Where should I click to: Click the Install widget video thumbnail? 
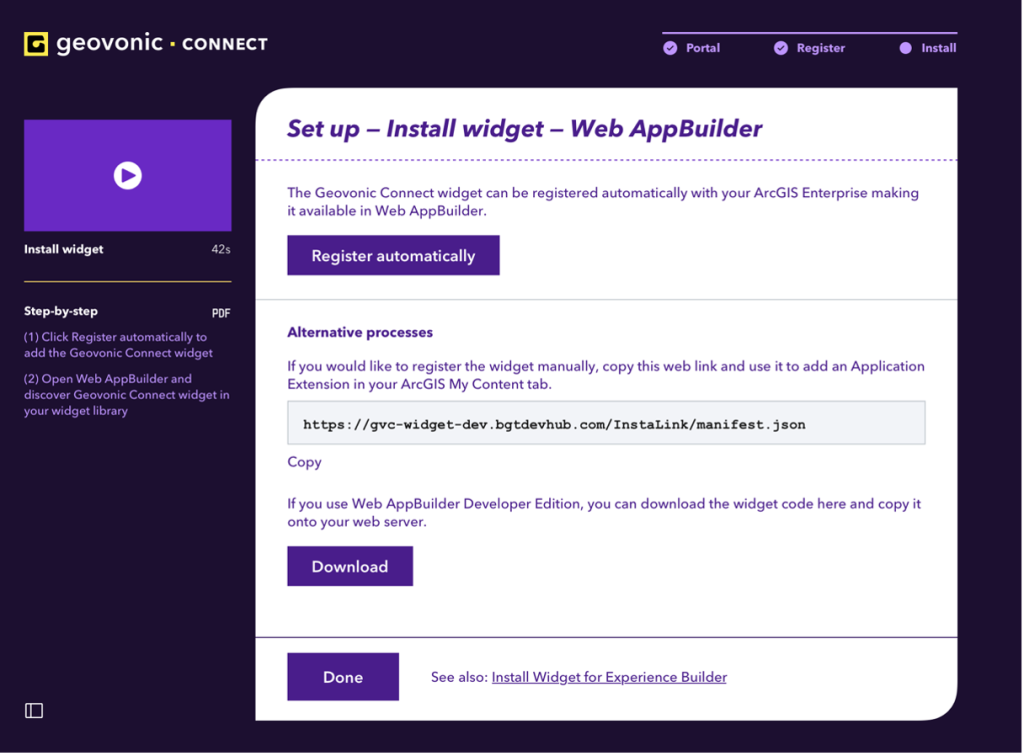[x=127, y=176]
